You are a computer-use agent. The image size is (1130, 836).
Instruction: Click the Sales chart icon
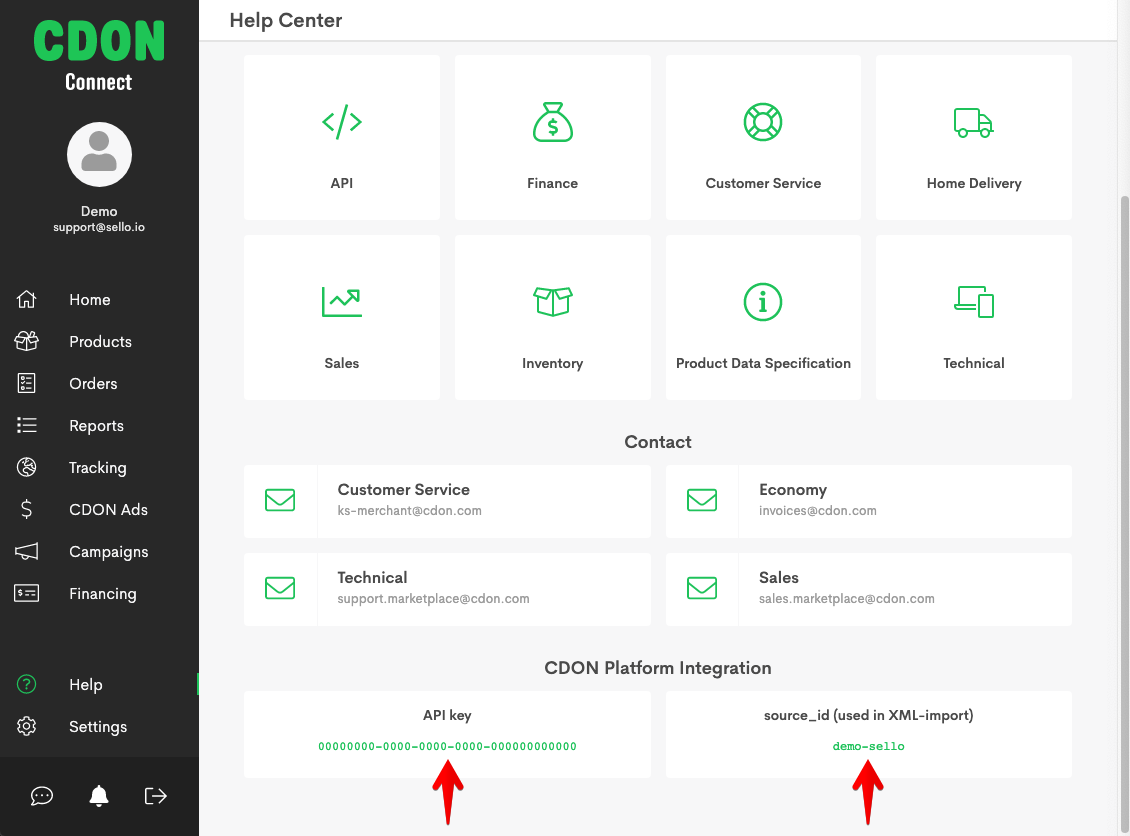(x=342, y=302)
